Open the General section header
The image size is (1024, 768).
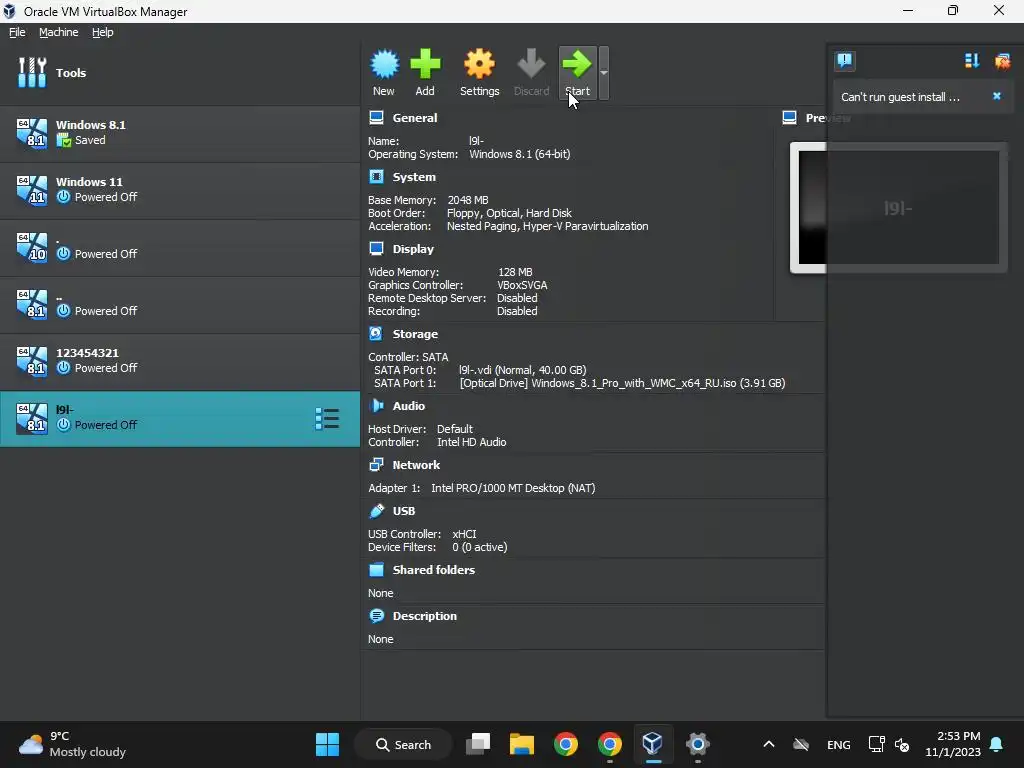coord(415,118)
